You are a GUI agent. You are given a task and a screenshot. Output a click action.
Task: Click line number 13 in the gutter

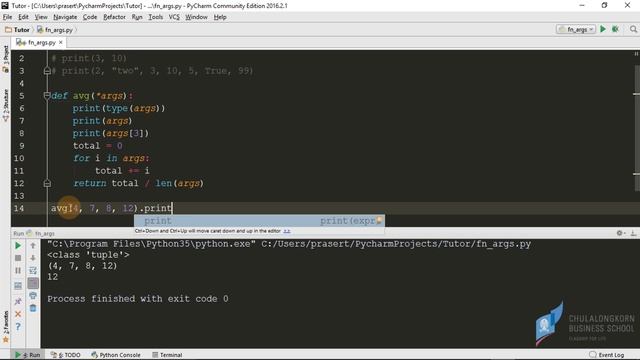point(19,196)
